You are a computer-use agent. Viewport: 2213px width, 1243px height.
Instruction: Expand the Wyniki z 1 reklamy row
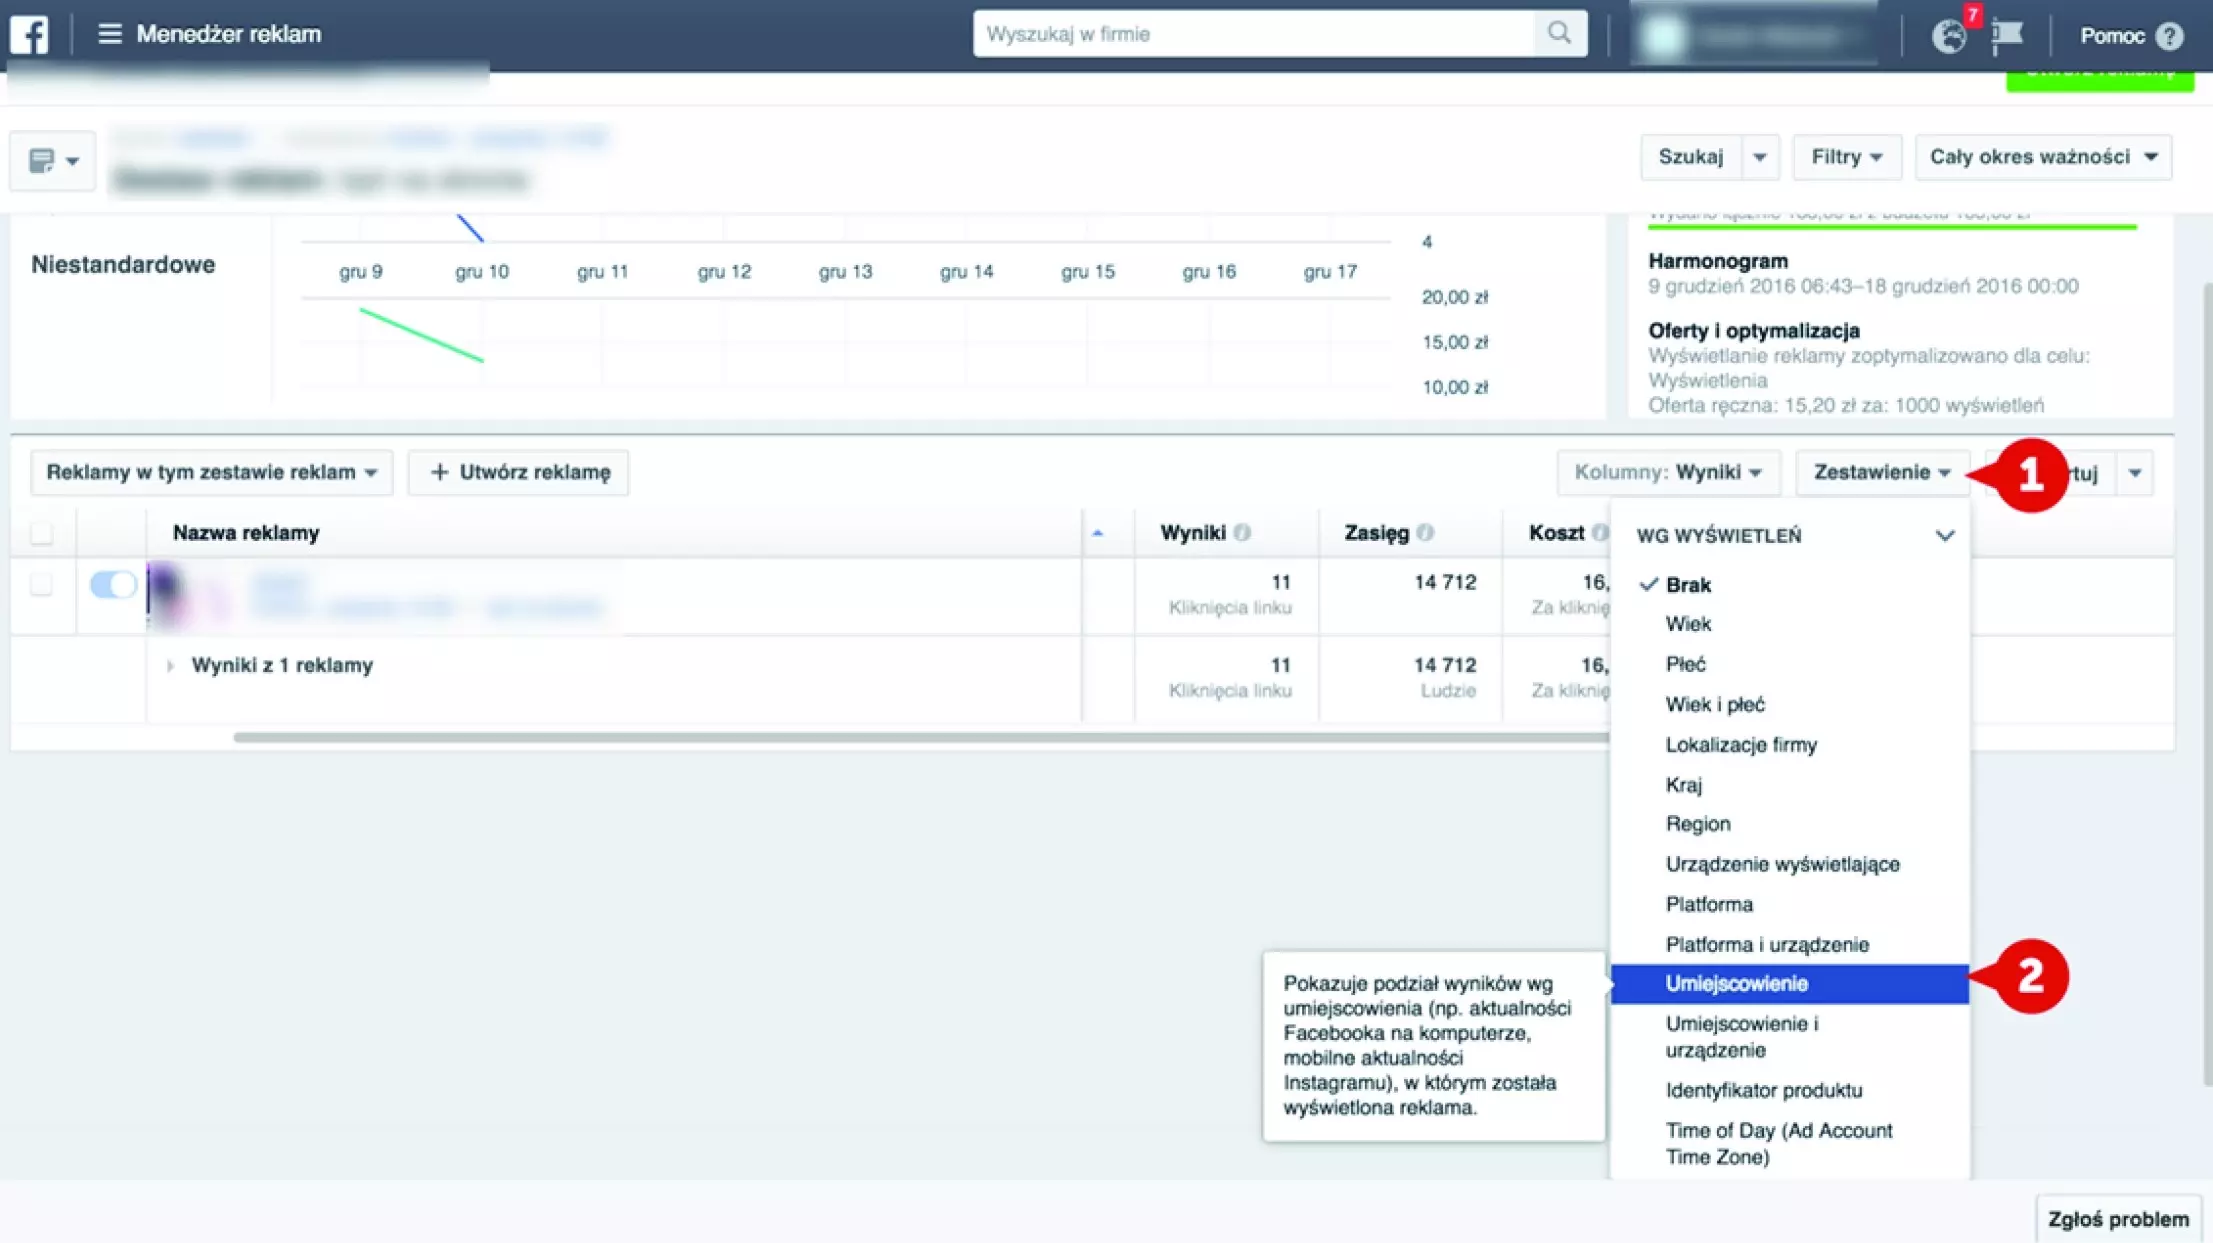point(170,666)
